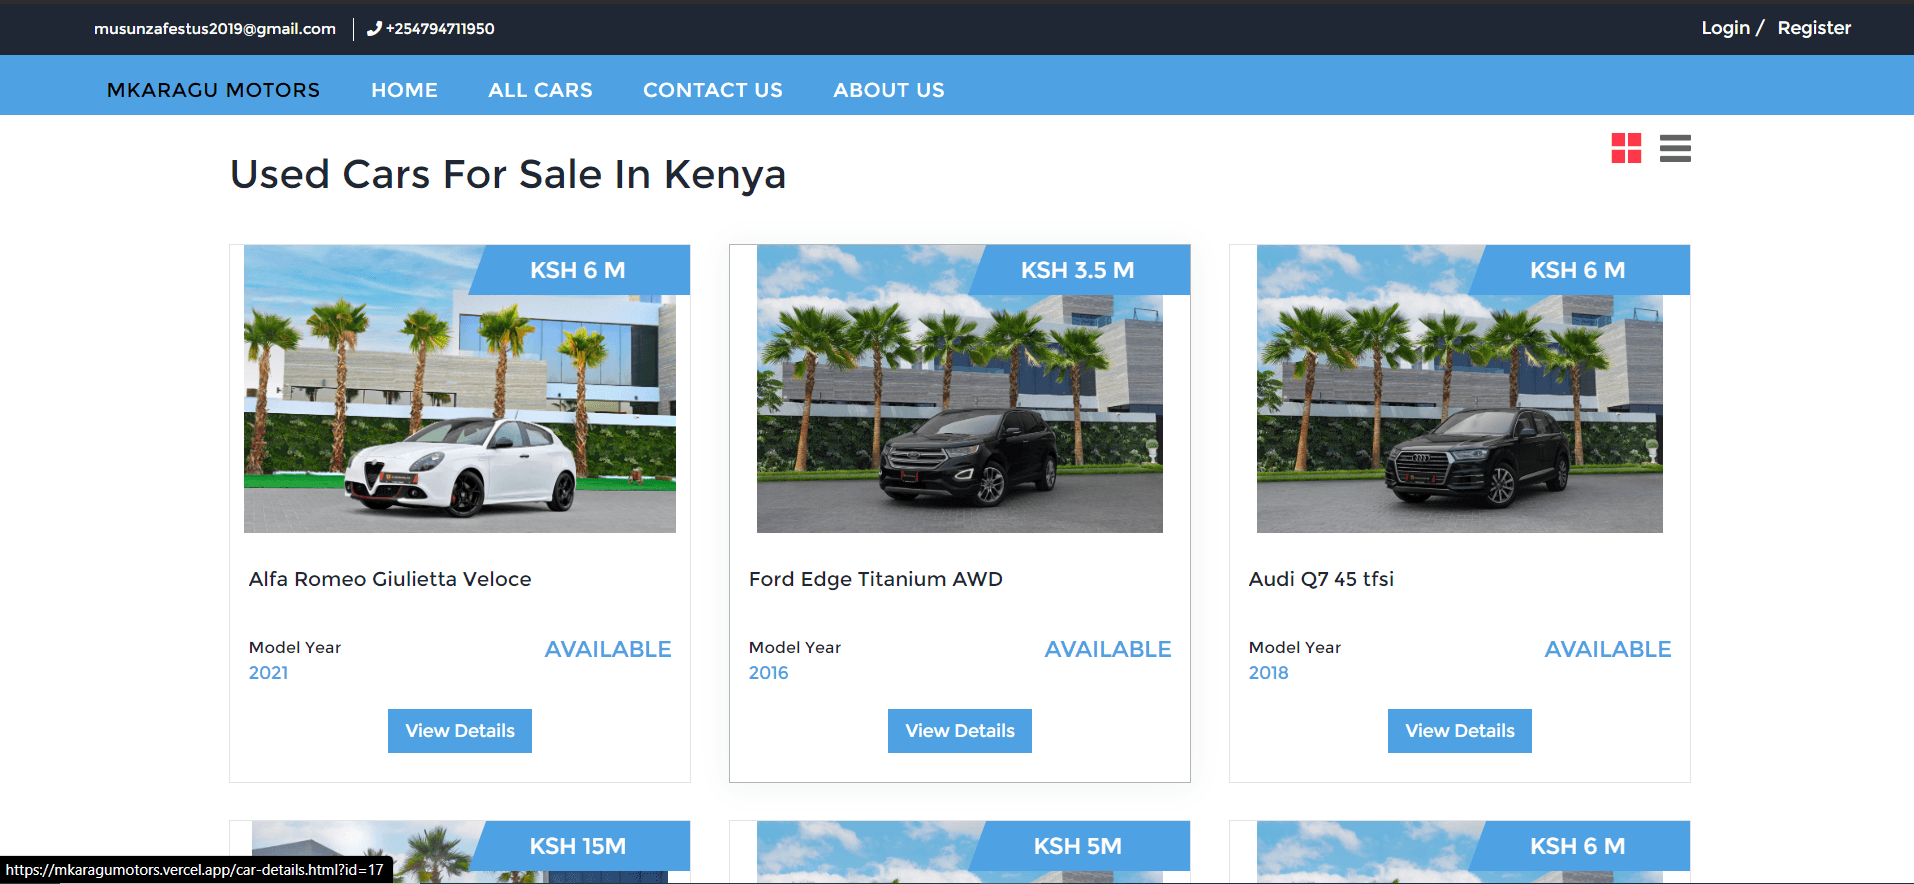Click the Audi Q7 car photo
The image size is (1914, 884).
tap(1460, 389)
